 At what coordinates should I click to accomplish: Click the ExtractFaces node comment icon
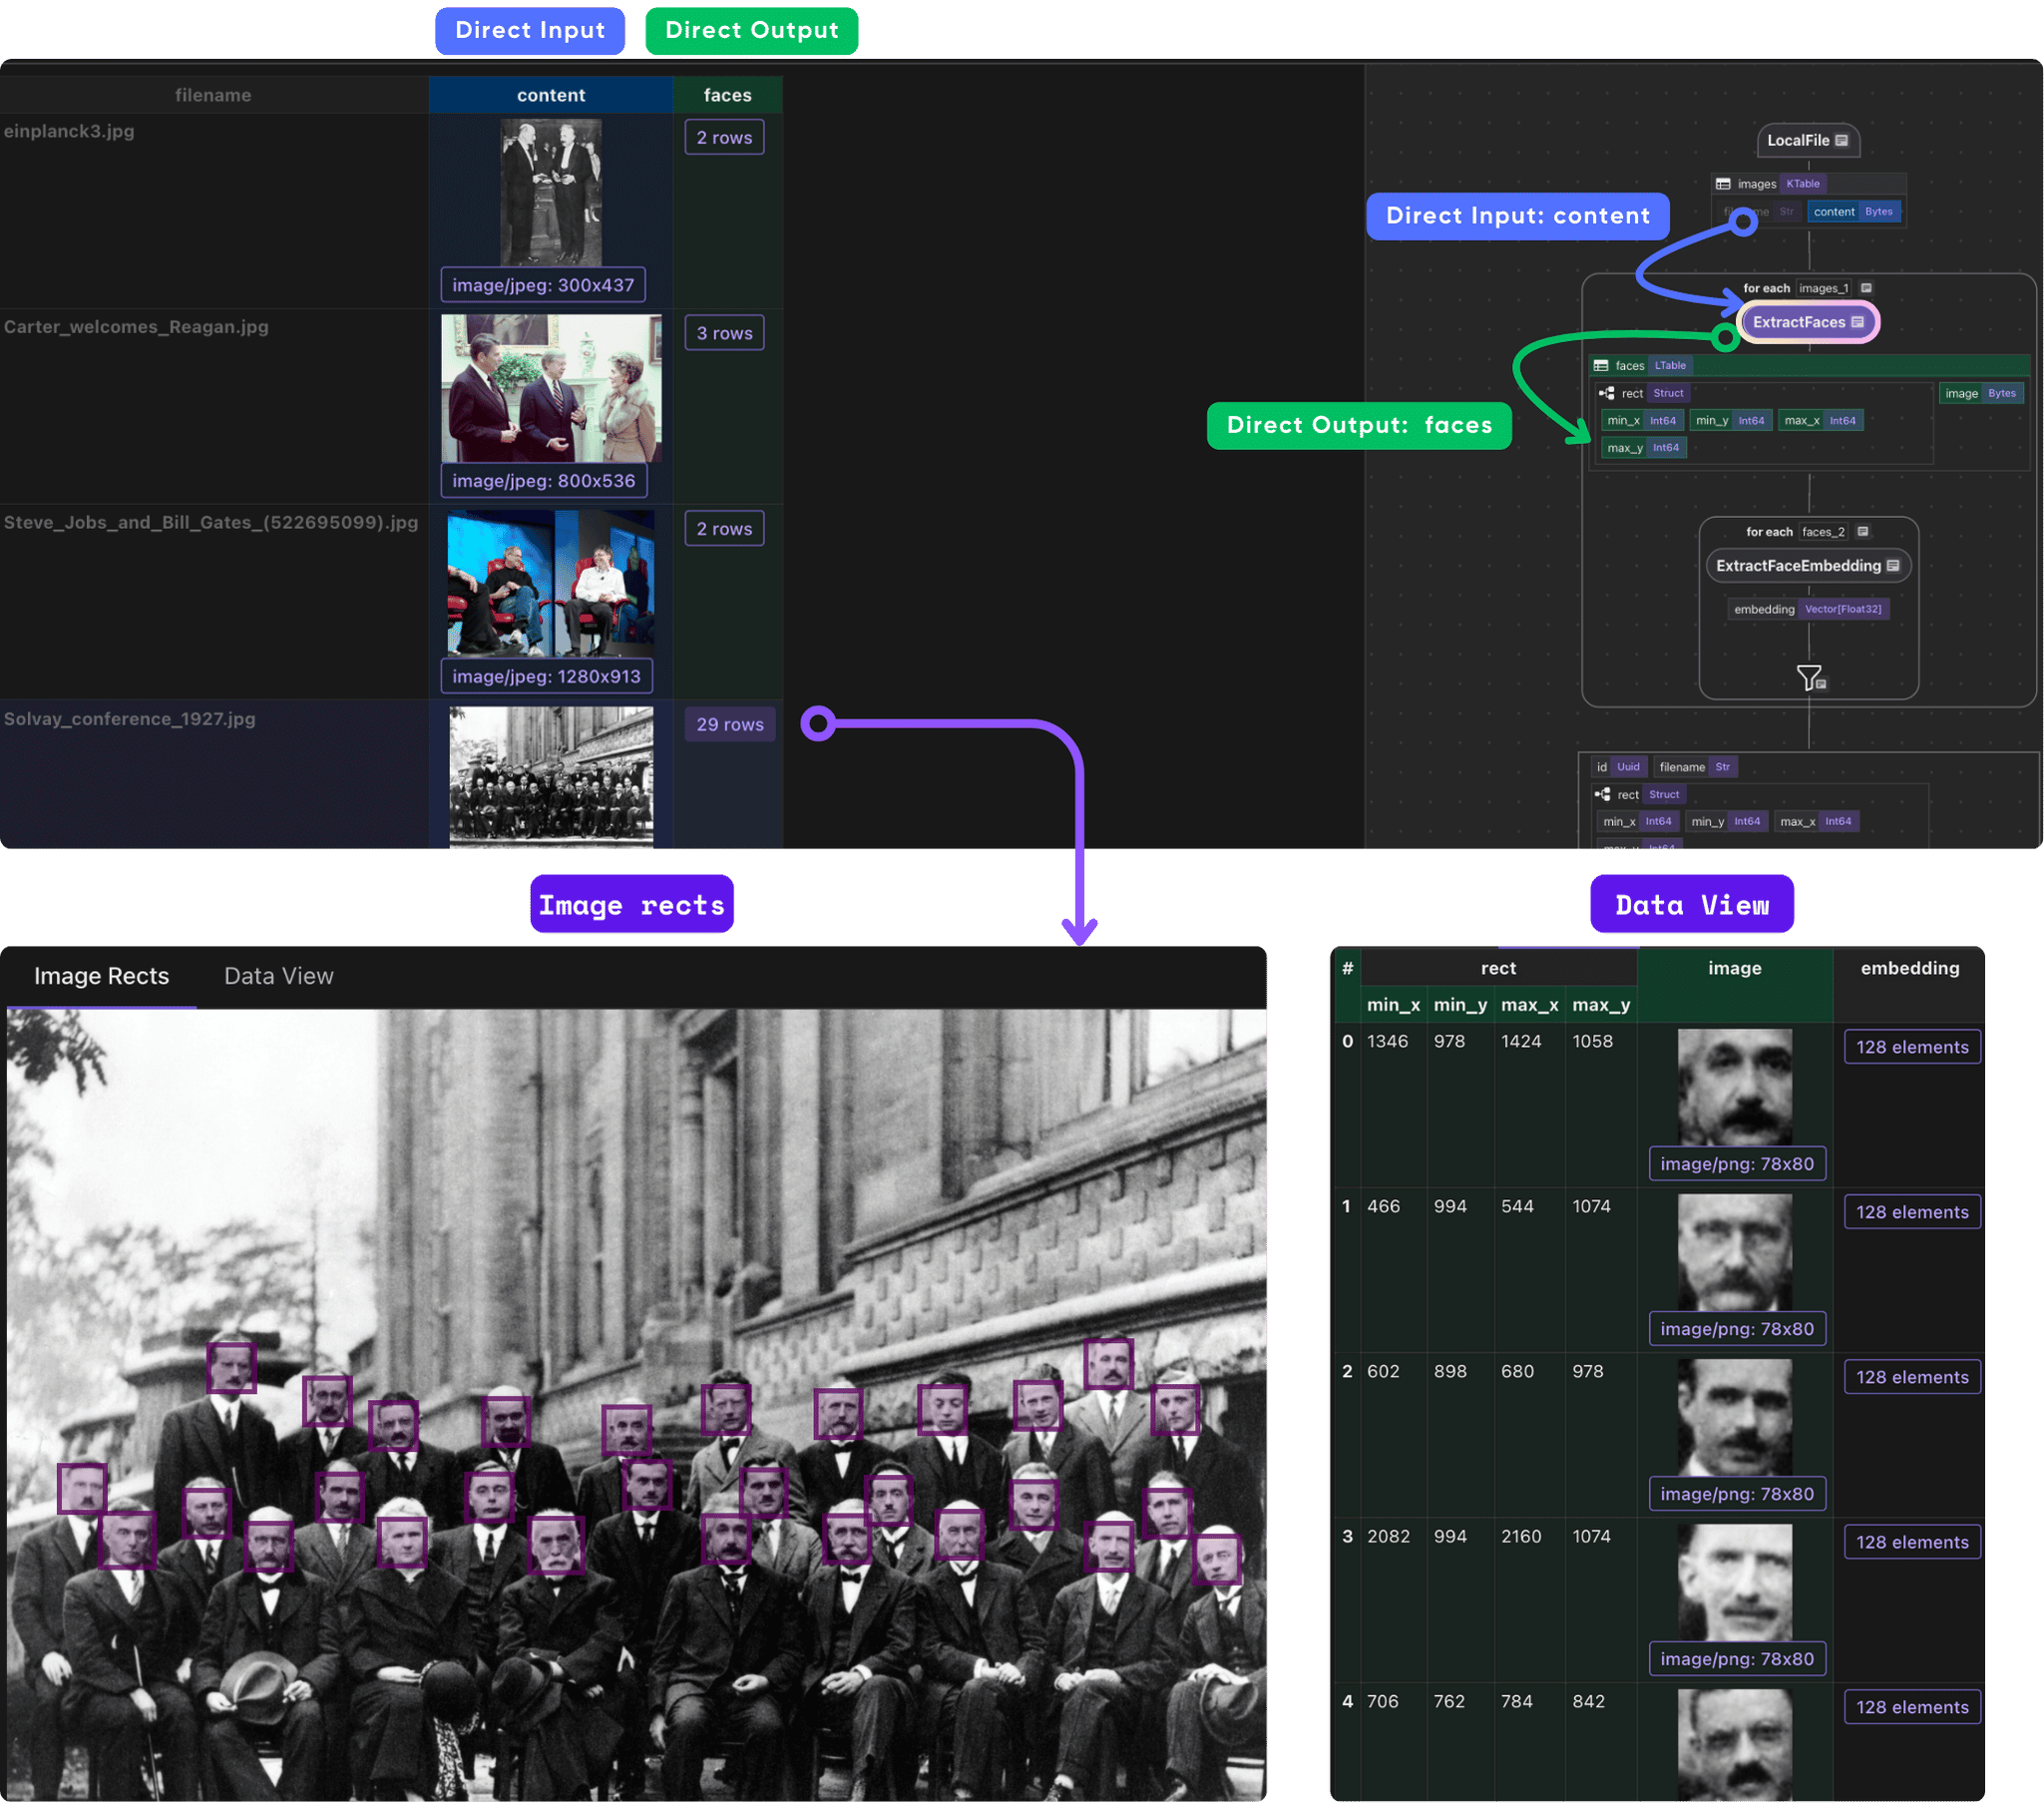(x=1857, y=322)
